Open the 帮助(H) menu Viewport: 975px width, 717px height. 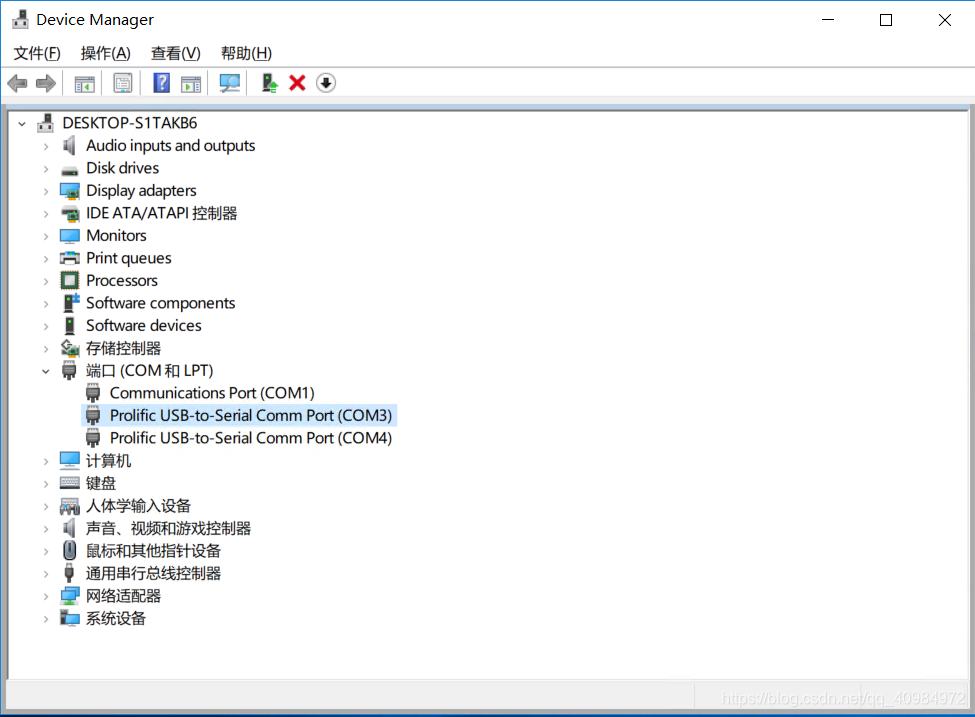[x=247, y=53]
